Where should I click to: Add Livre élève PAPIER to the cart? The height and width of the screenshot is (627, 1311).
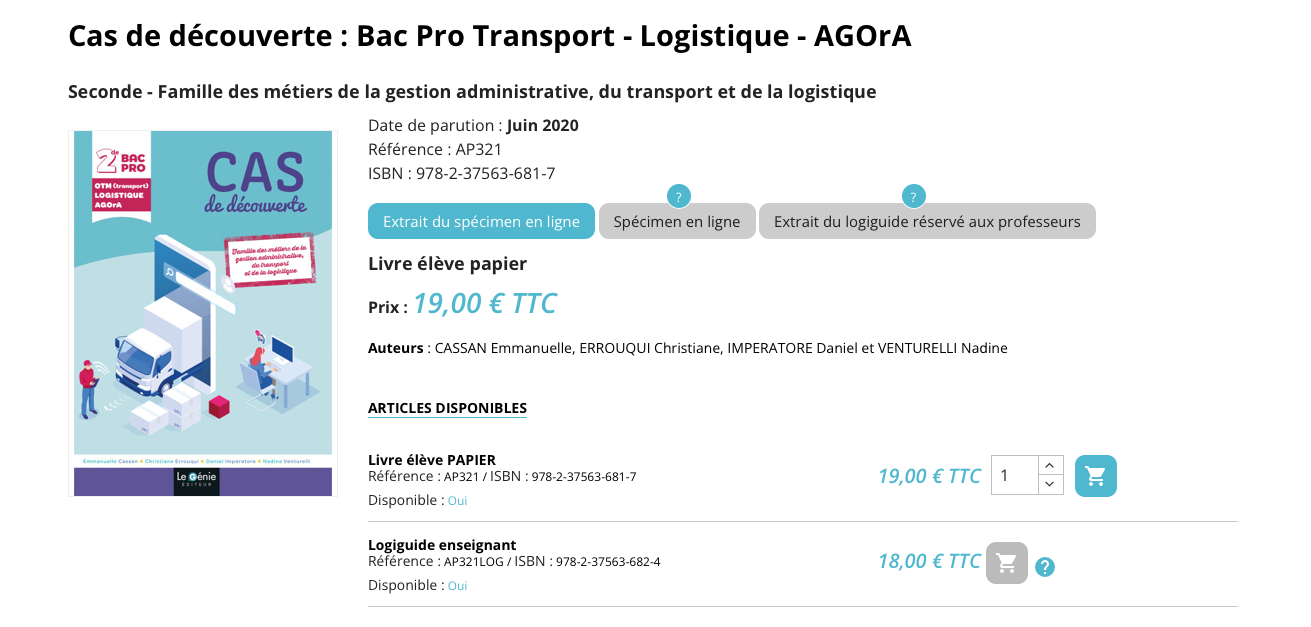[1095, 476]
